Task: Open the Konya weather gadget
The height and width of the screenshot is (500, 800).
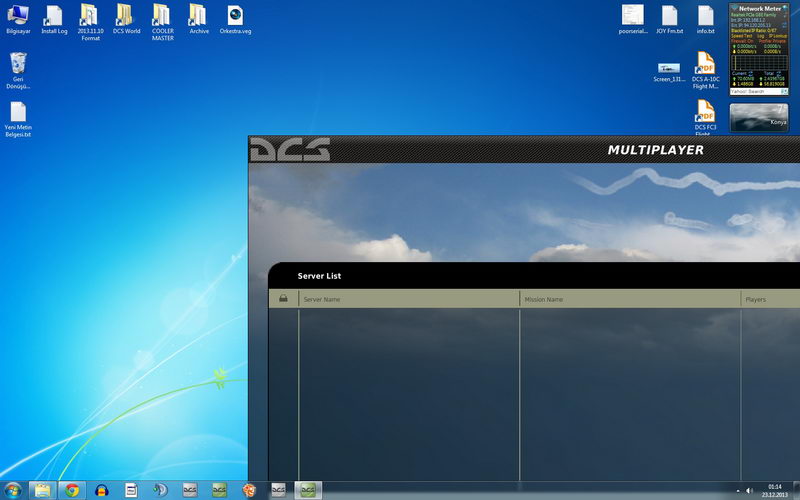Action: click(x=759, y=117)
